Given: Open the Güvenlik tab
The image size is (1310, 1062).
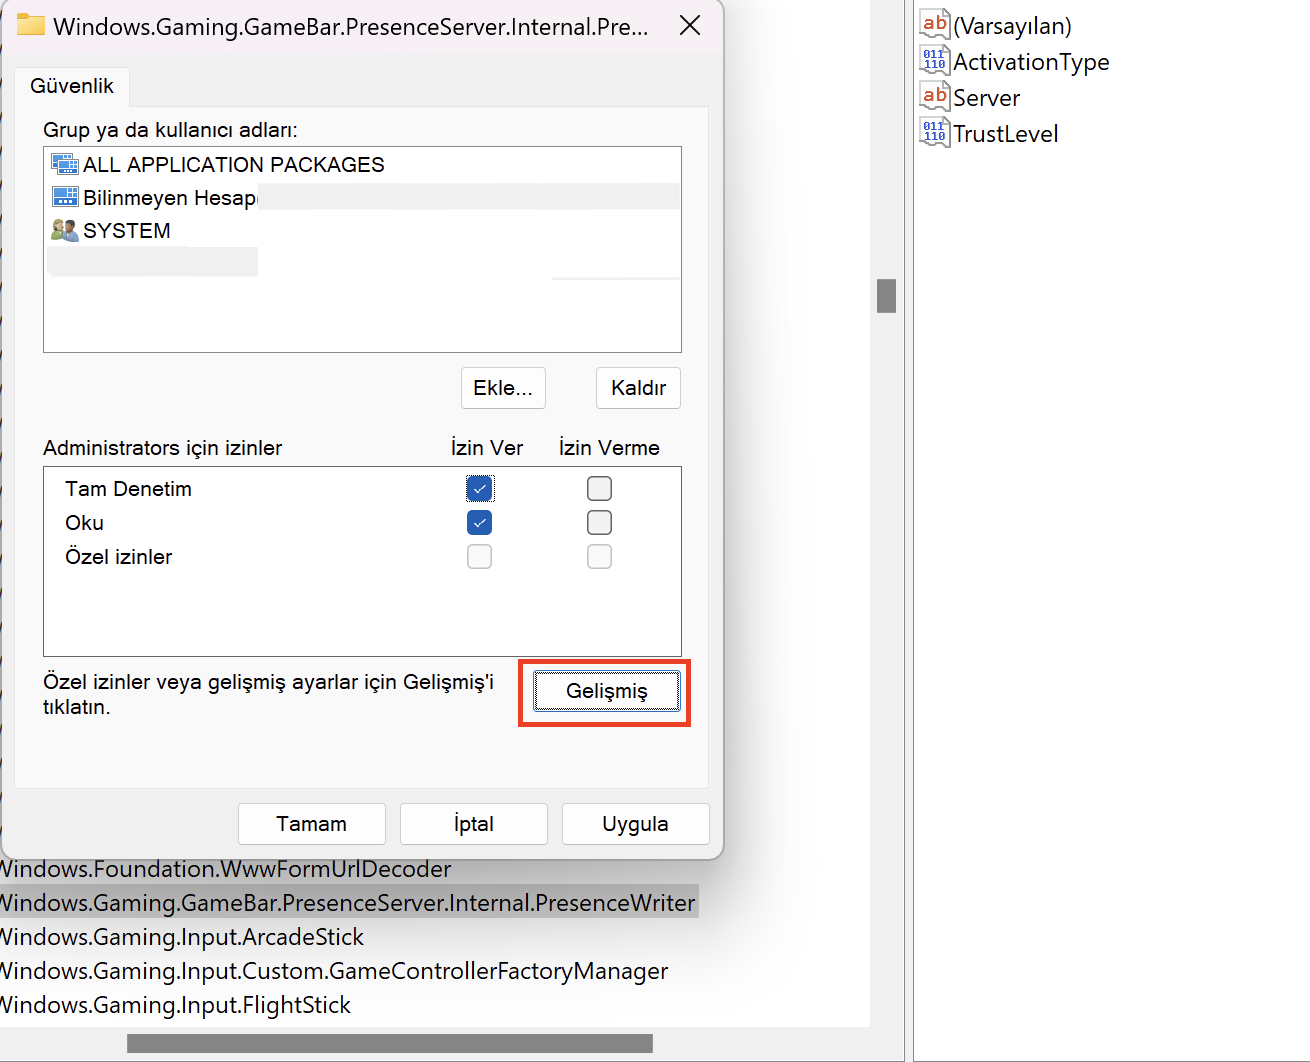Looking at the screenshot, I should click(72, 86).
